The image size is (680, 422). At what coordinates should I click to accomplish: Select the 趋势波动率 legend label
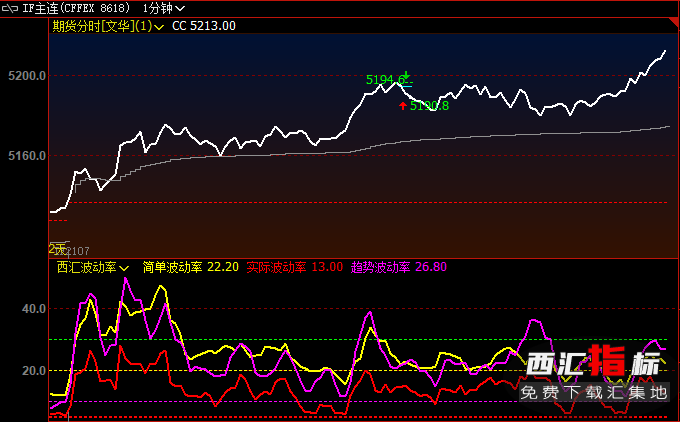(x=380, y=268)
